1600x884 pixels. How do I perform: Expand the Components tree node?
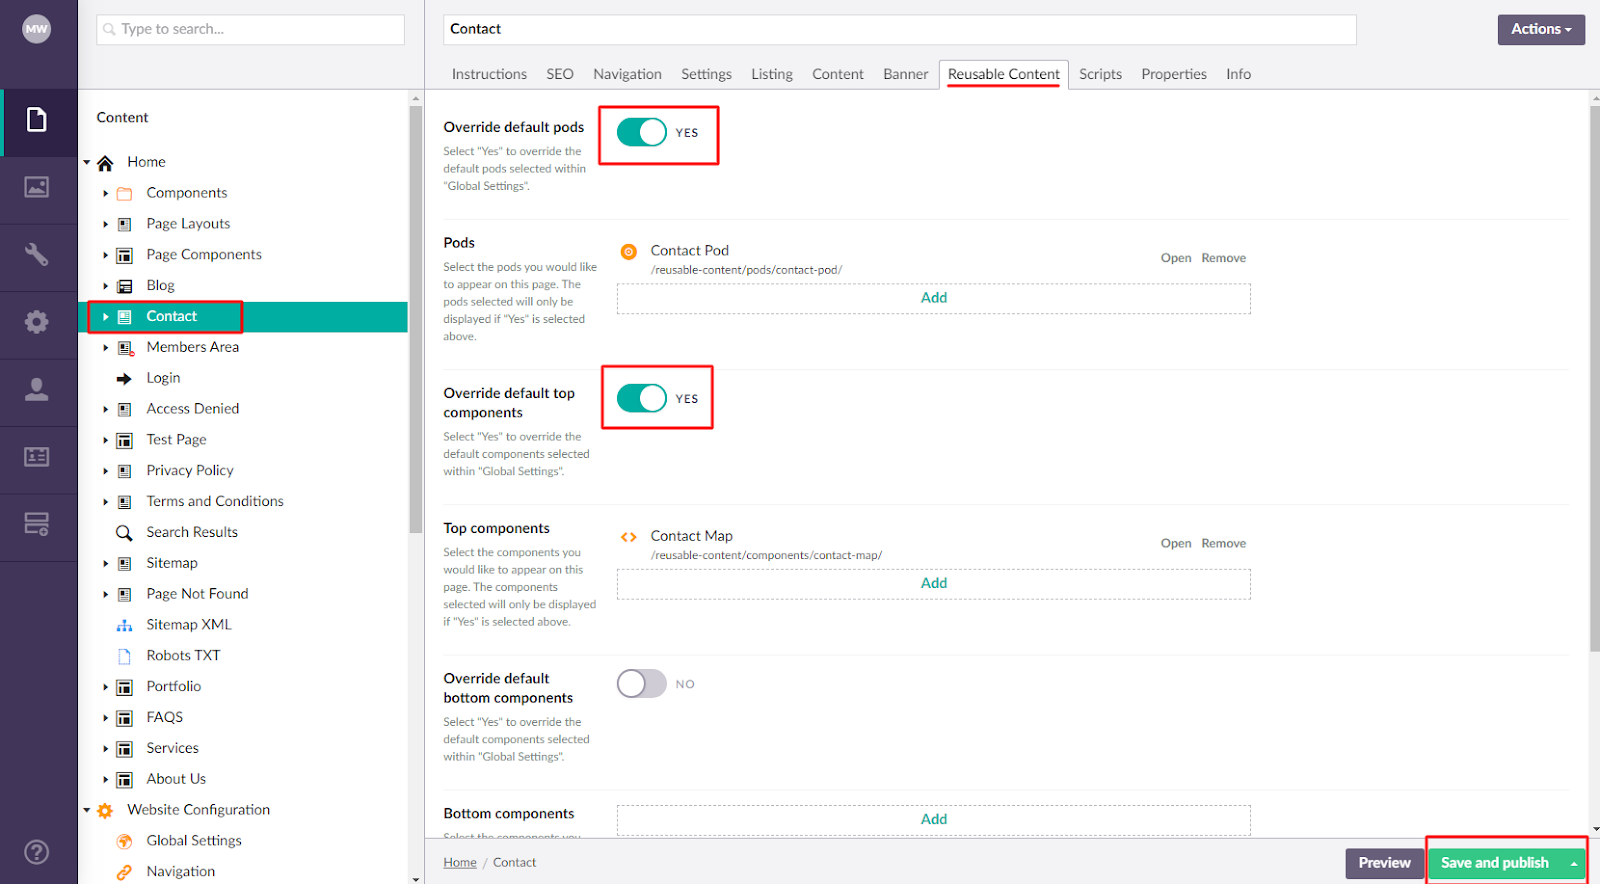click(x=105, y=193)
